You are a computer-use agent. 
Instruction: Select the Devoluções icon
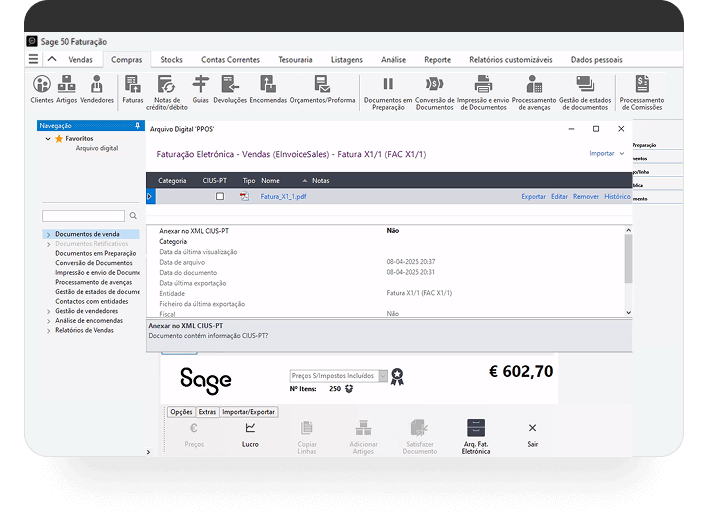pos(231,88)
